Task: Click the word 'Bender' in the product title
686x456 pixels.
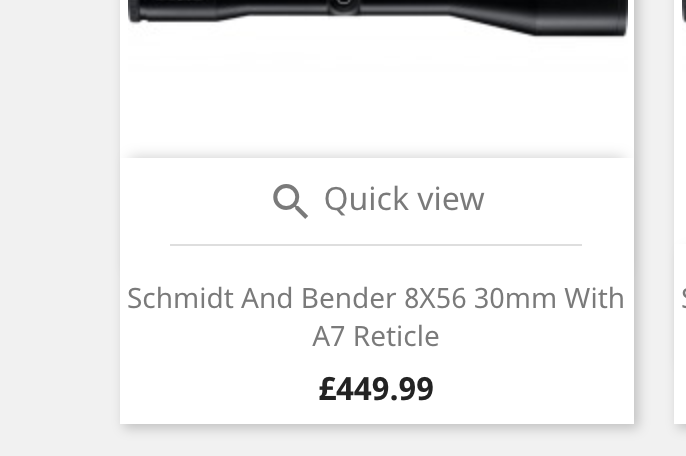Action: pos(349,298)
